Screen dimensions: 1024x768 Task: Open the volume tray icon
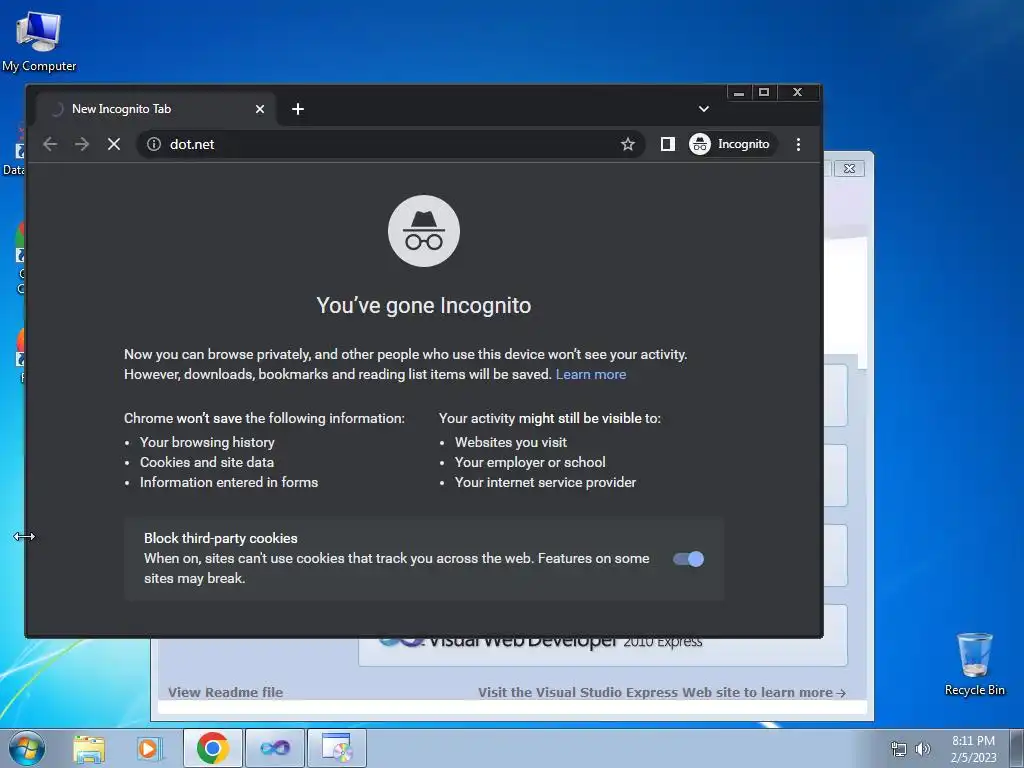pos(923,749)
